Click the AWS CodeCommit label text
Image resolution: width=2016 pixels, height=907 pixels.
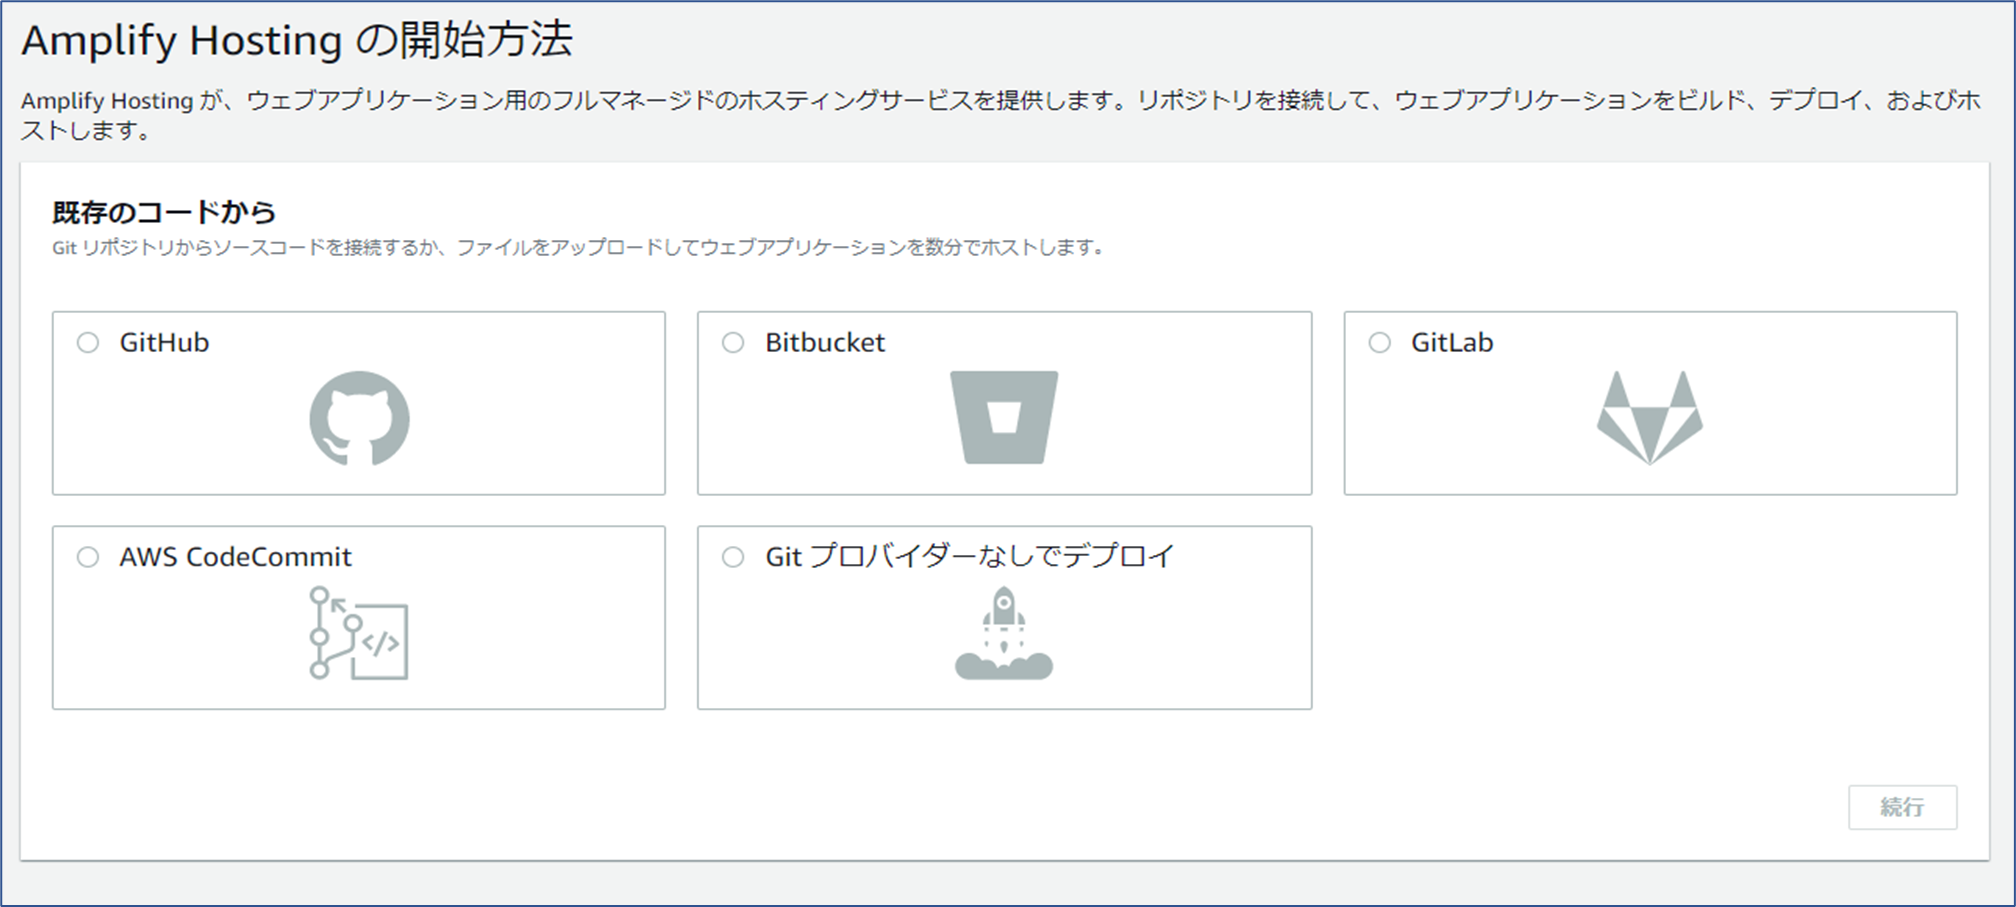pos(234,557)
